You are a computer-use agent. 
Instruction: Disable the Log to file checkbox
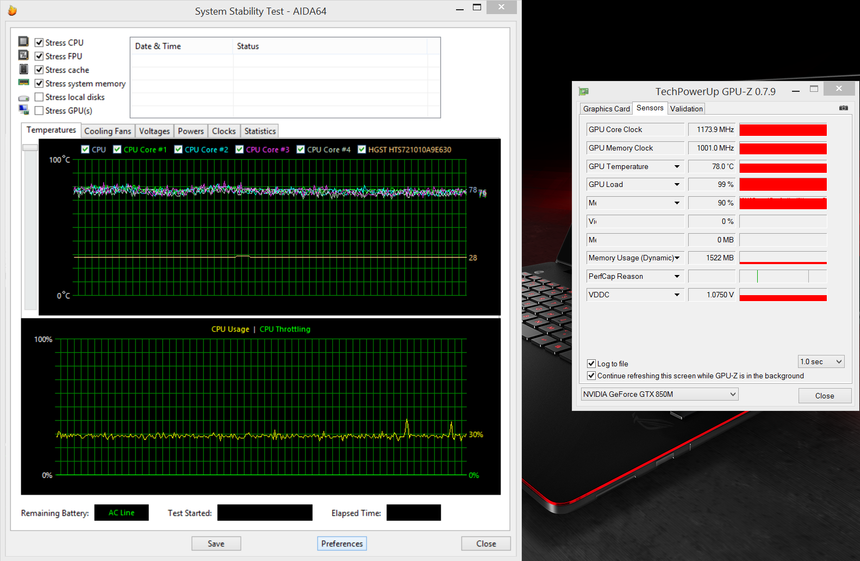click(592, 364)
